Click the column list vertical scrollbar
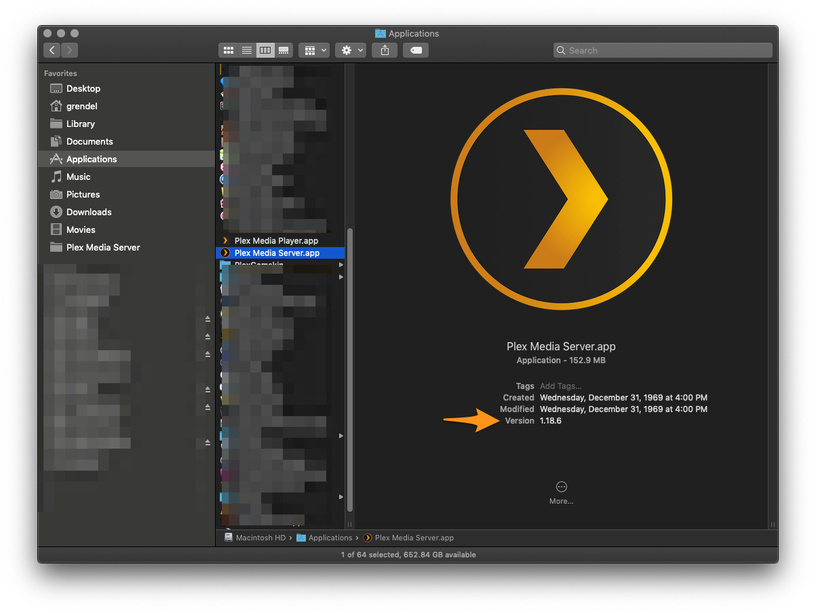 point(350,369)
